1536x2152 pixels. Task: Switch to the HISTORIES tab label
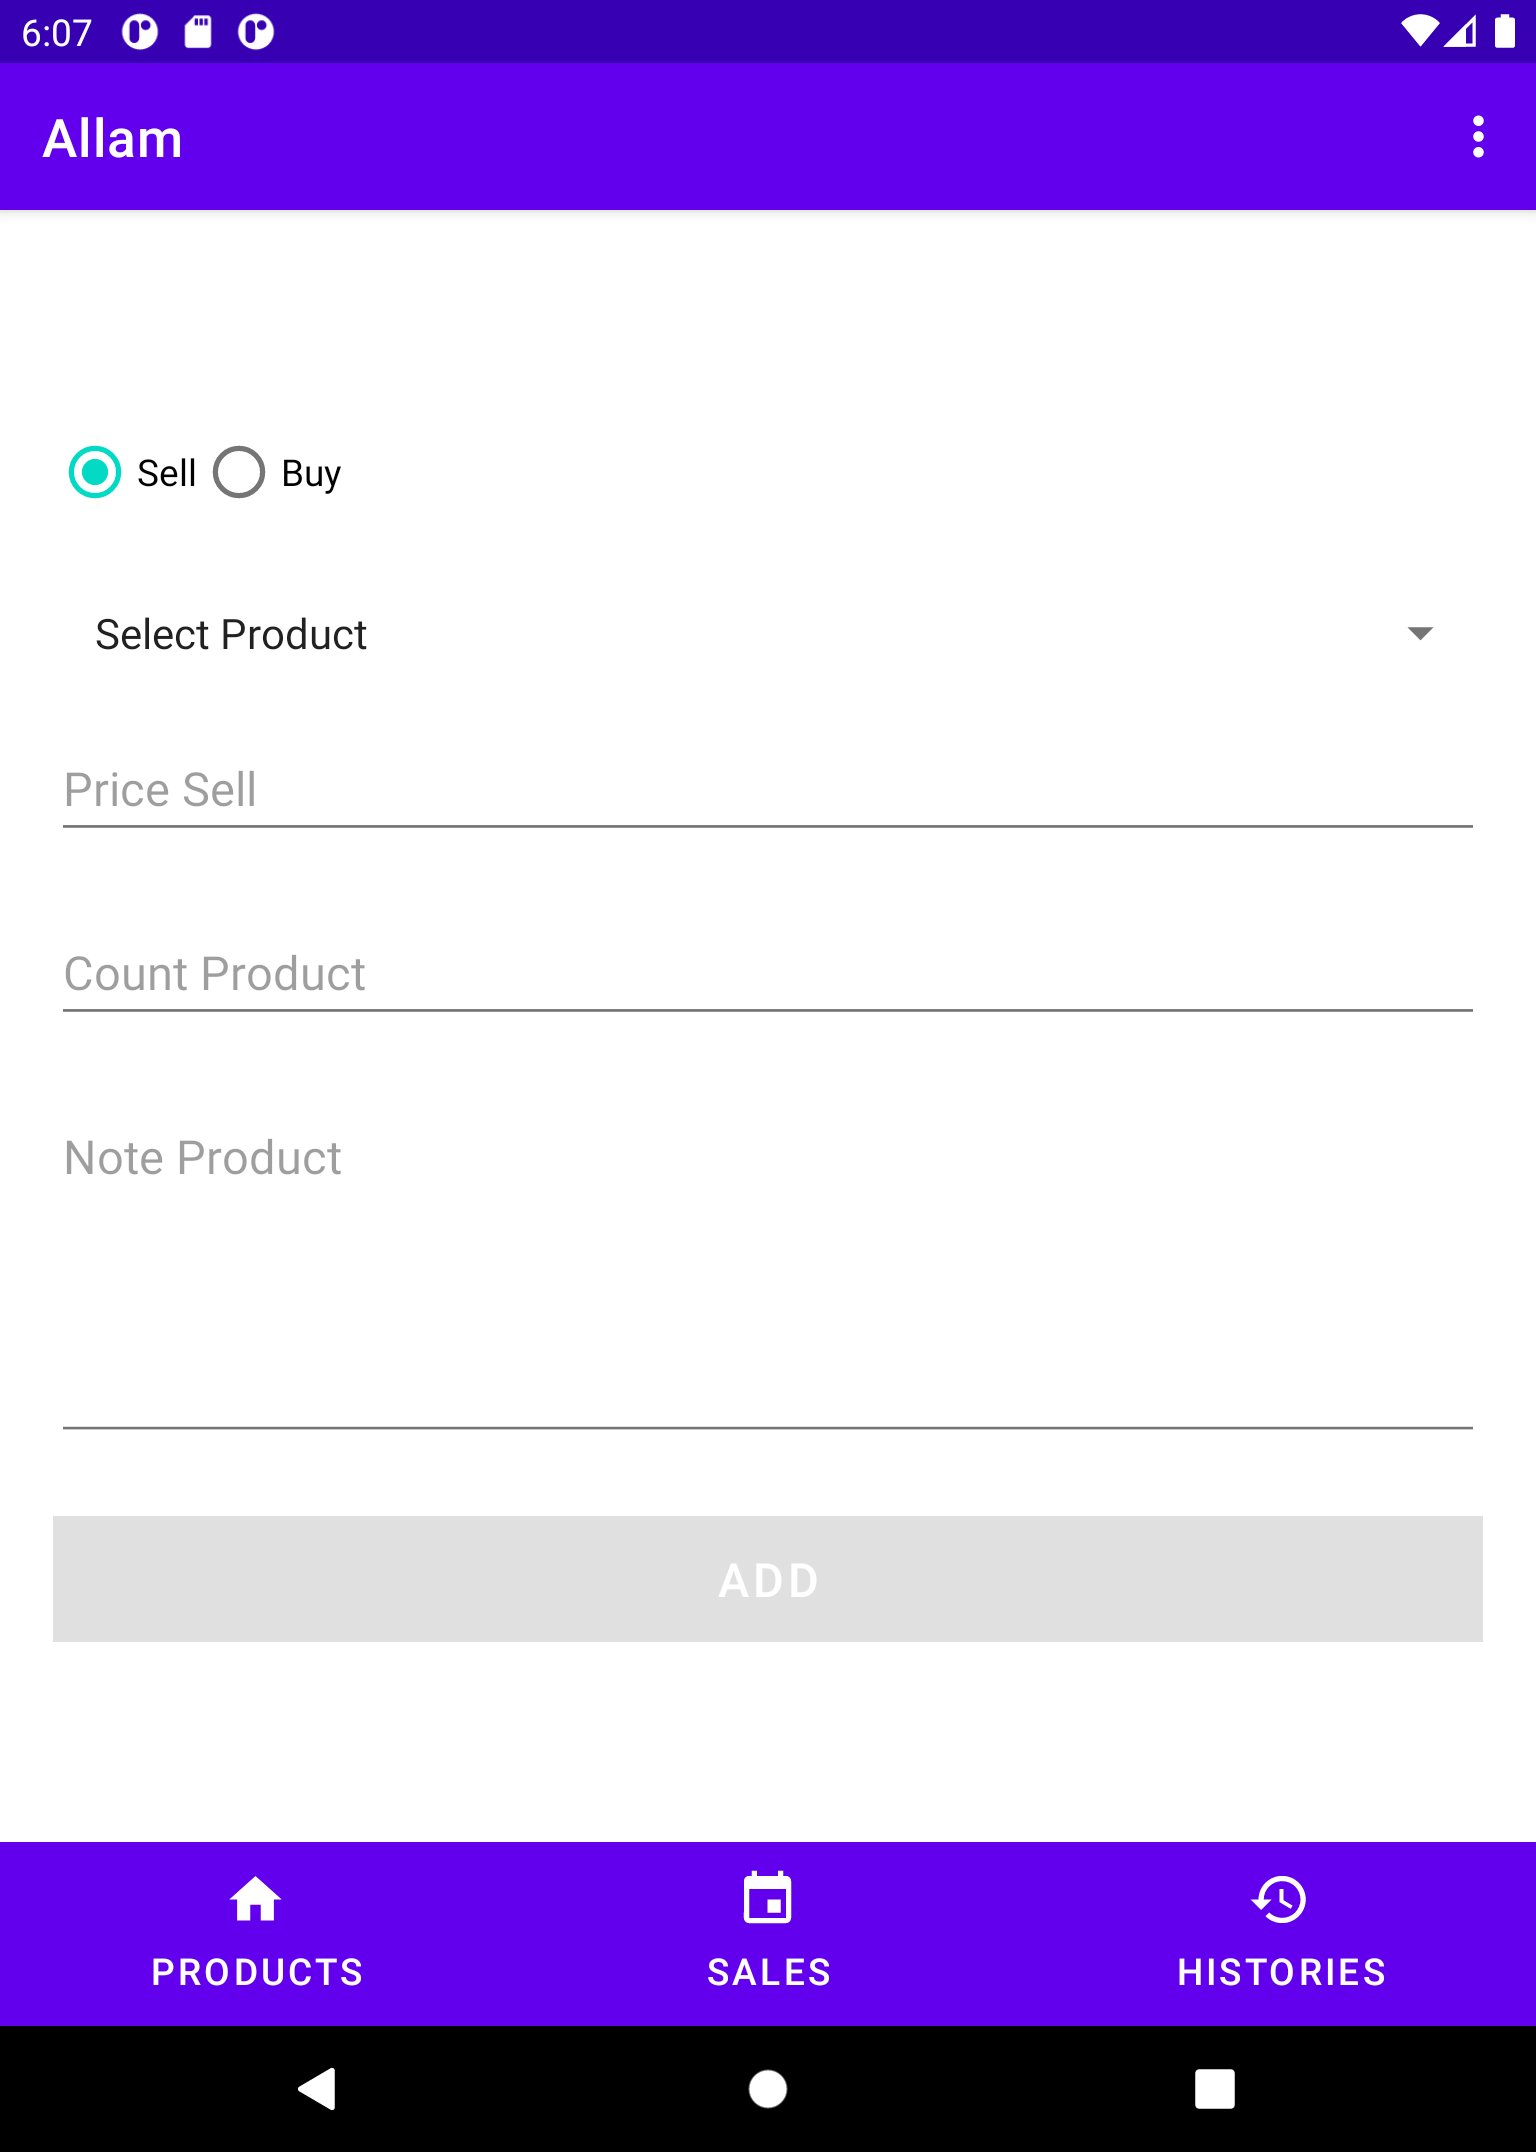coord(1281,1972)
